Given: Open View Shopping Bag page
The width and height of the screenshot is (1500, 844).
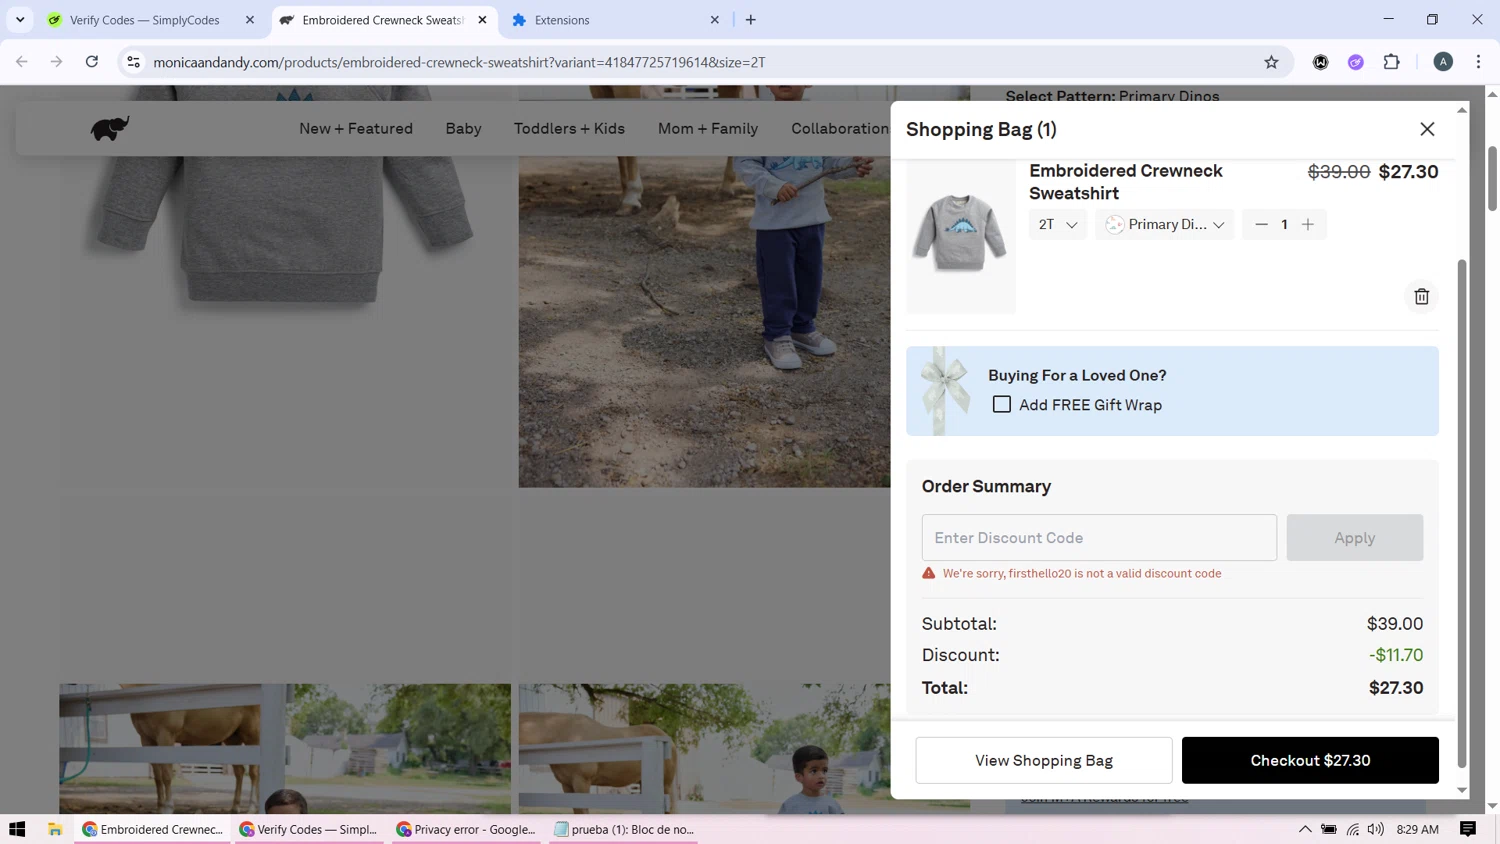Looking at the screenshot, I should click(x=1044, y=760).
